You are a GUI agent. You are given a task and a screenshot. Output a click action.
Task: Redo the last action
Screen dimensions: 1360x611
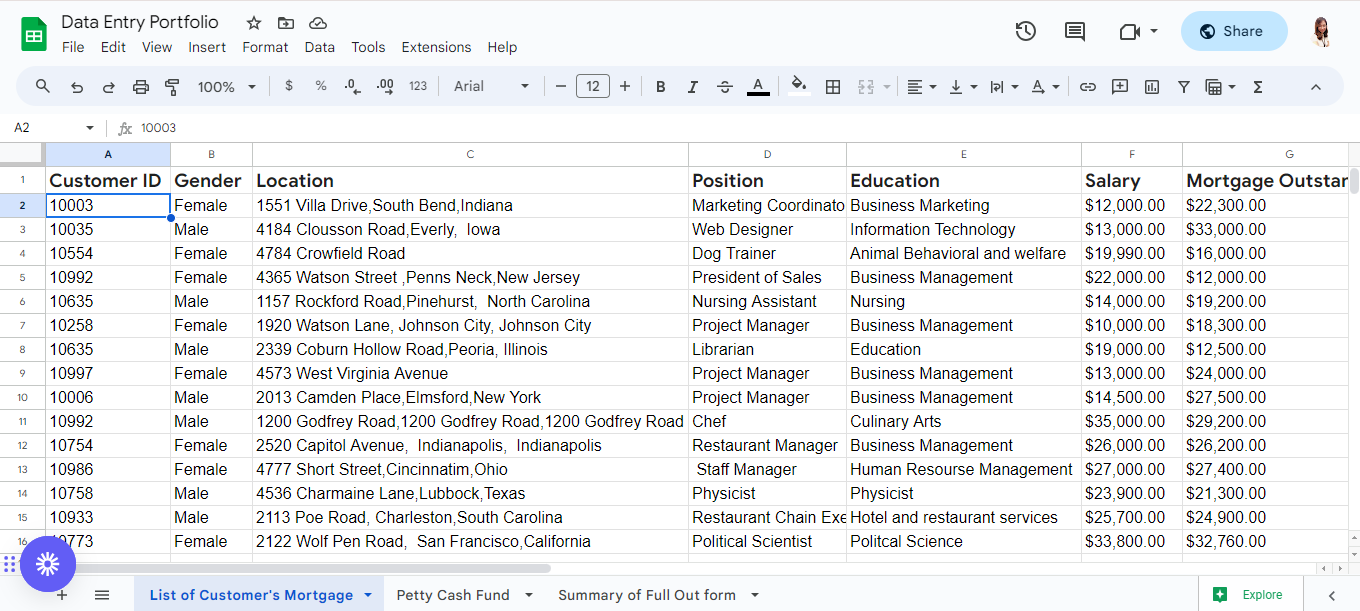[x=108, y=87]
